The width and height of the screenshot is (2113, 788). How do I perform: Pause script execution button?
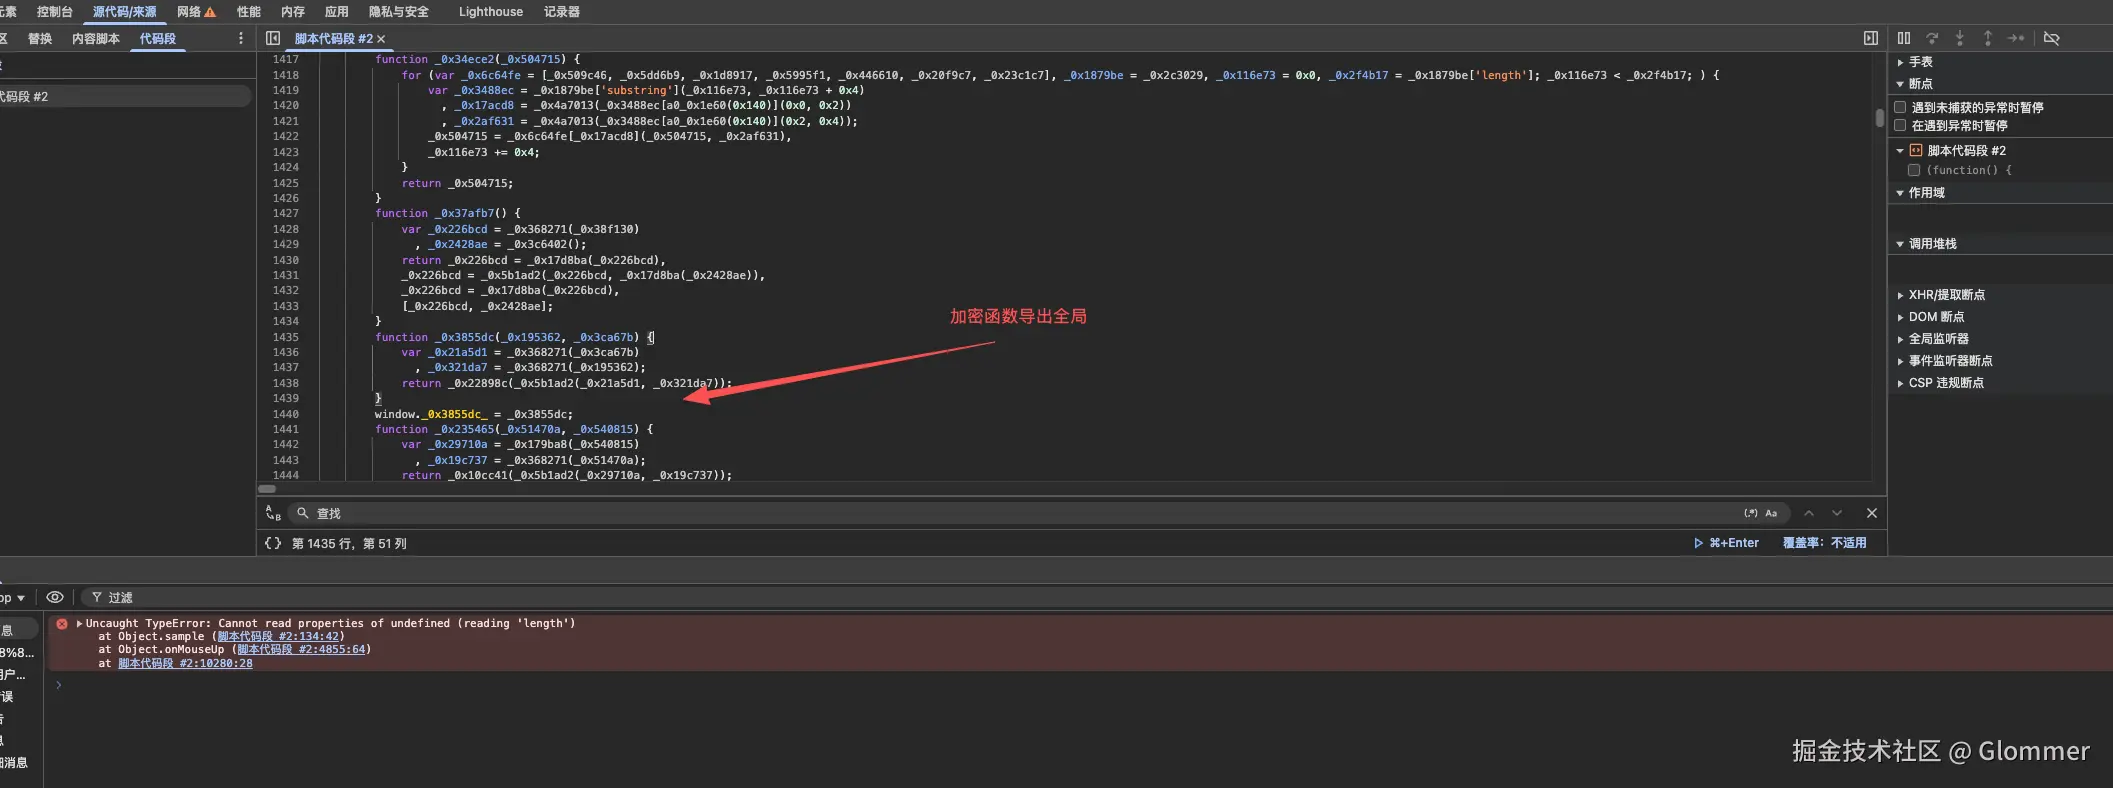tap(1904, 38)
